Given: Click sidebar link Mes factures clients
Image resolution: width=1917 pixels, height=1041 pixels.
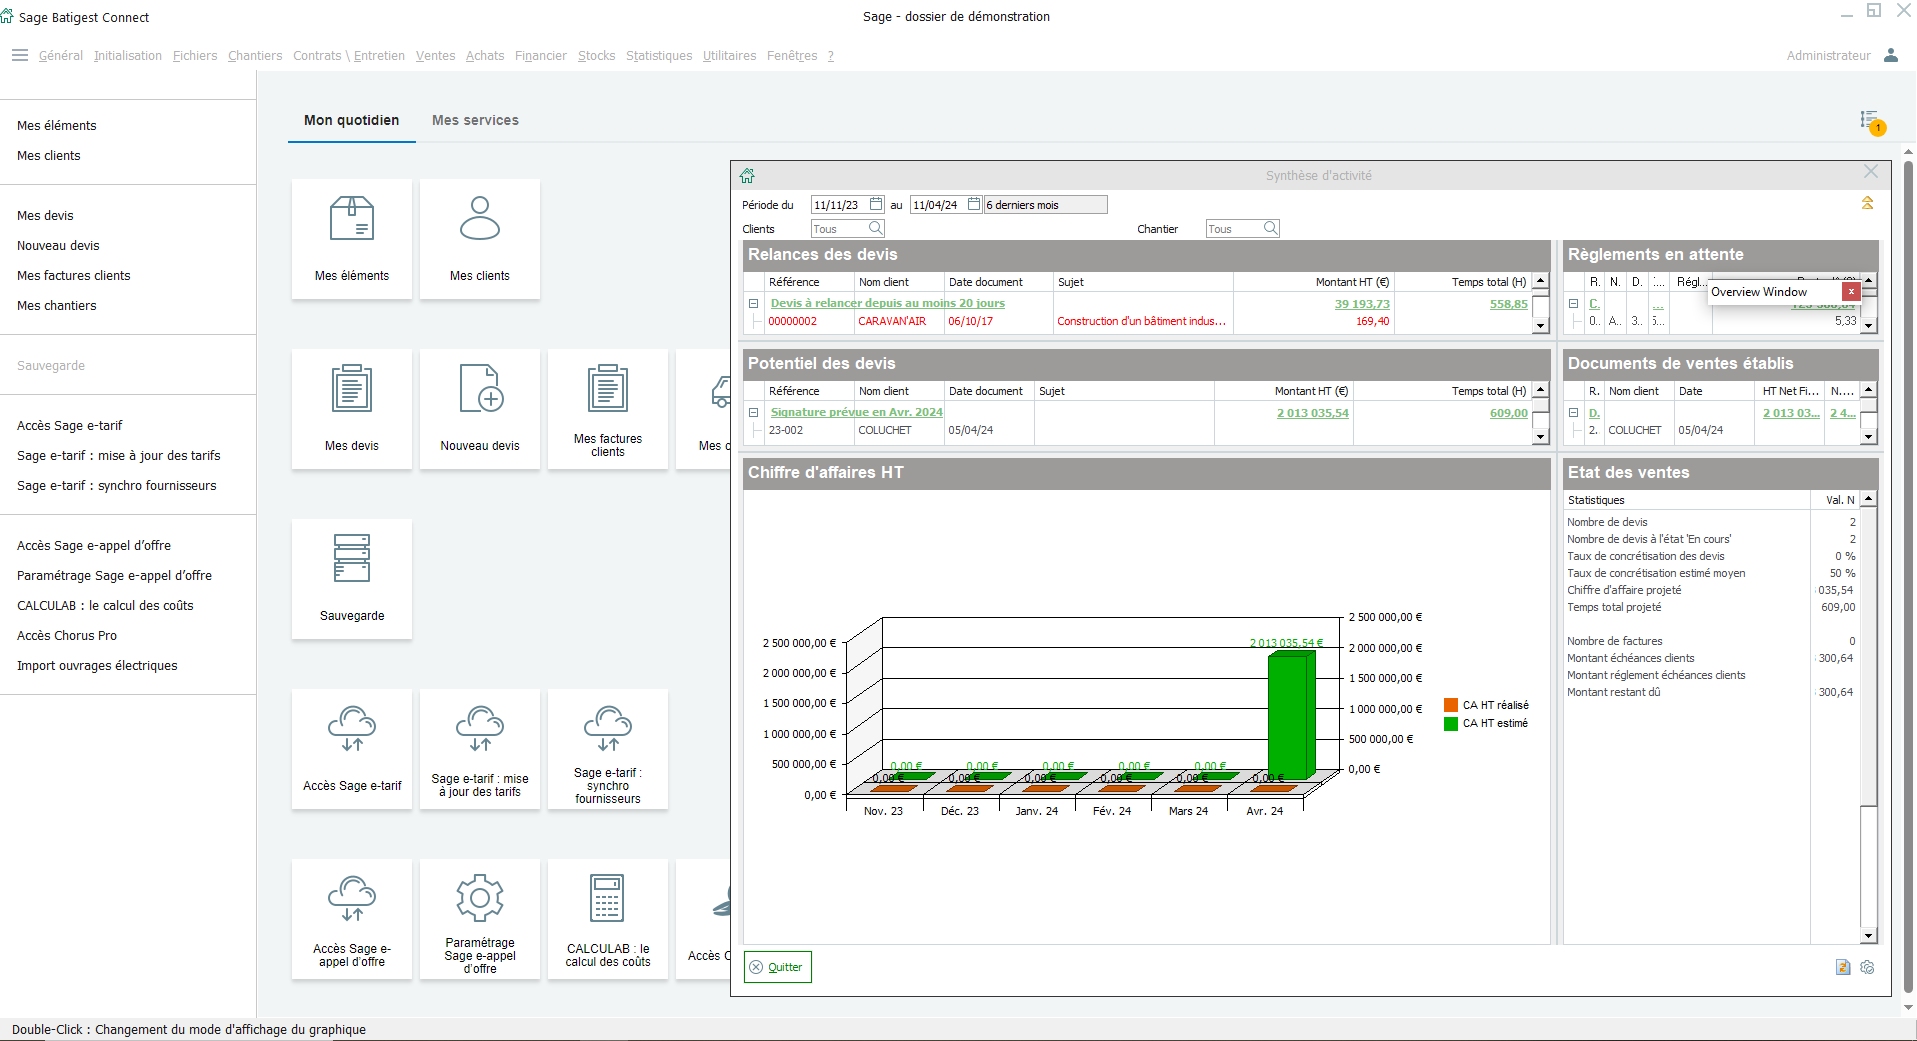Looking at the screenshot, I should click(74, 275).
